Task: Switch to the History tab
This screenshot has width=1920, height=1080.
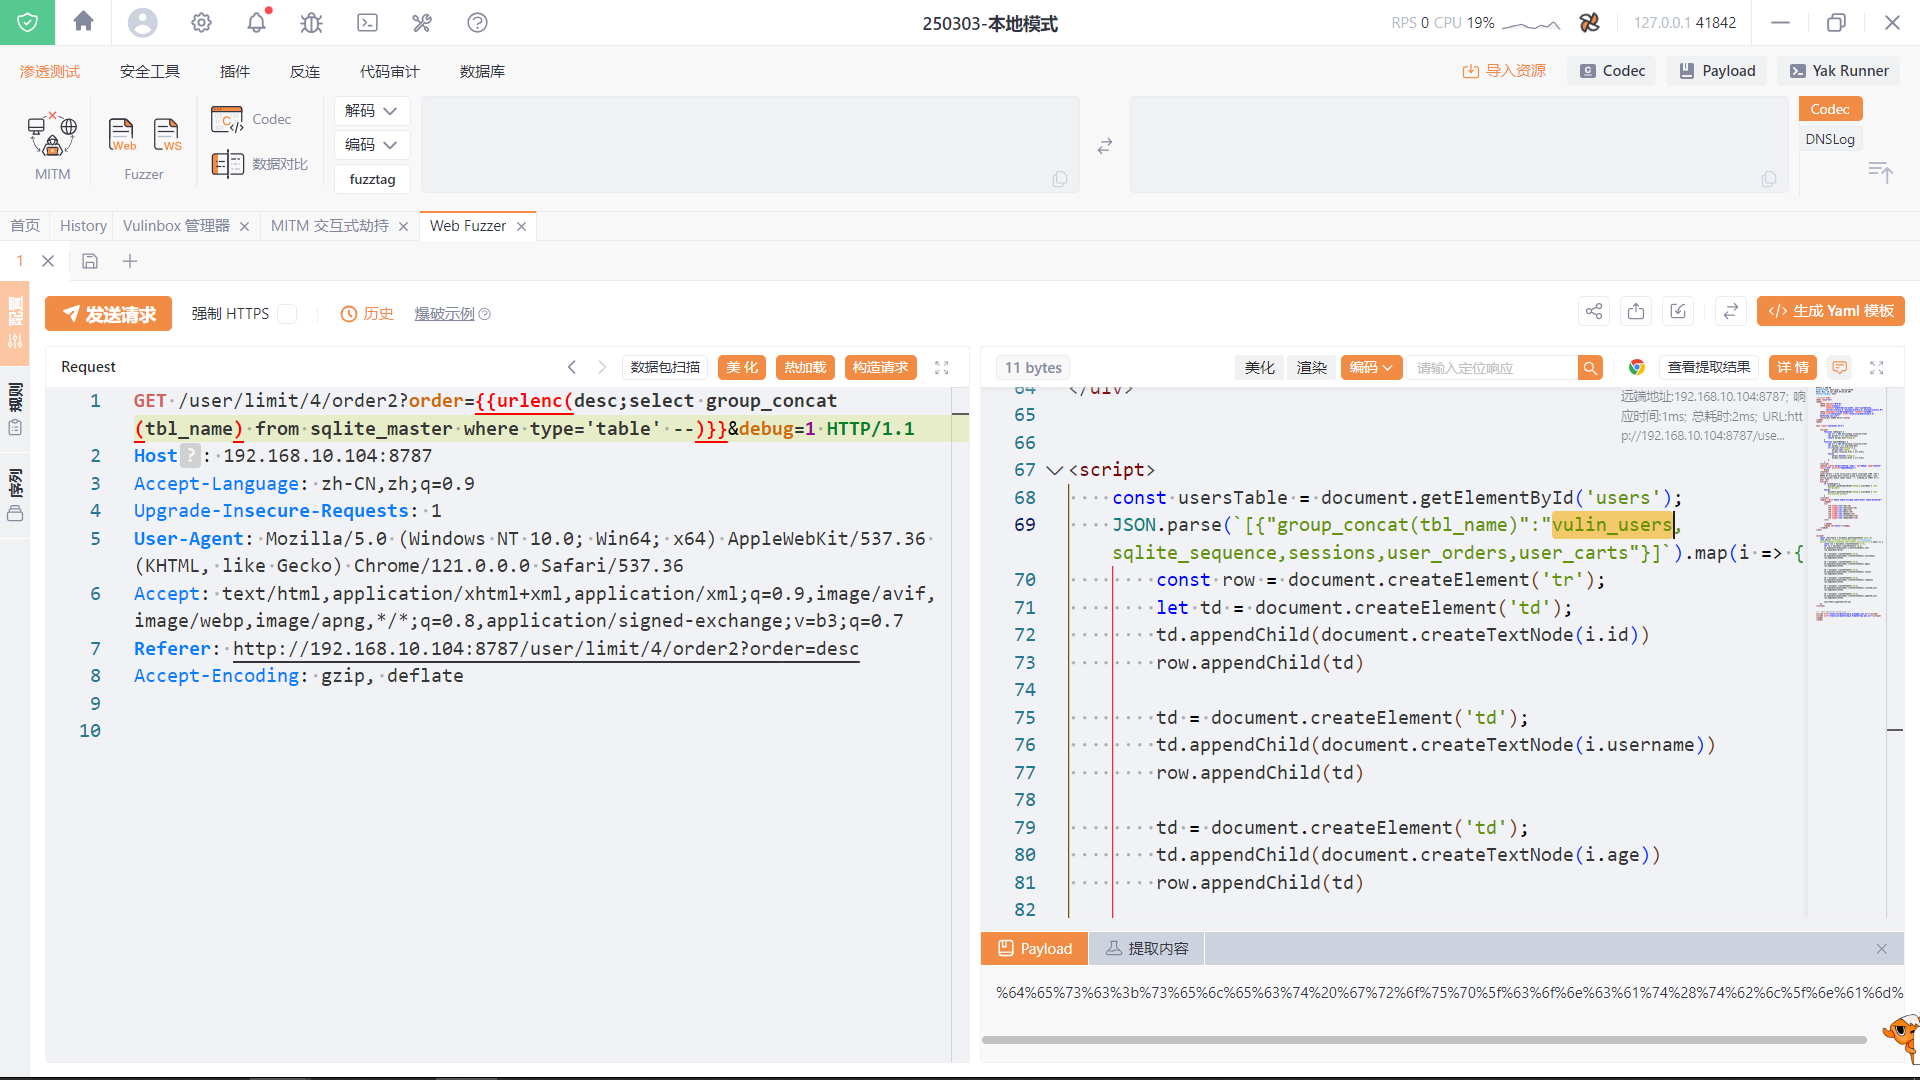Action: pos(82,226)
